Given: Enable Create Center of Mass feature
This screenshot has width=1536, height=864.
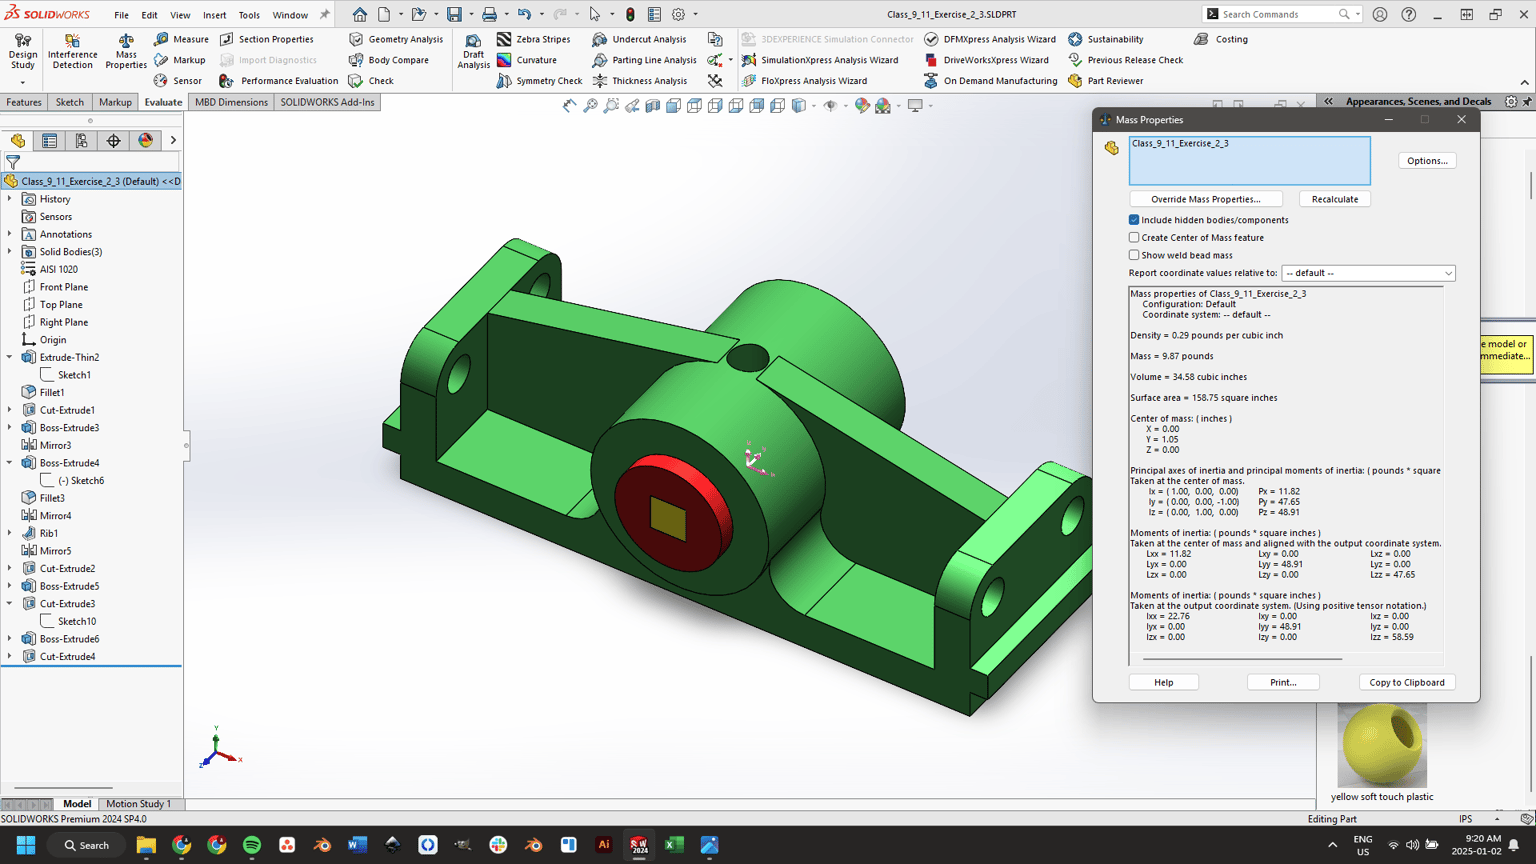Looking at the screenshot, I should [1134, 238].
